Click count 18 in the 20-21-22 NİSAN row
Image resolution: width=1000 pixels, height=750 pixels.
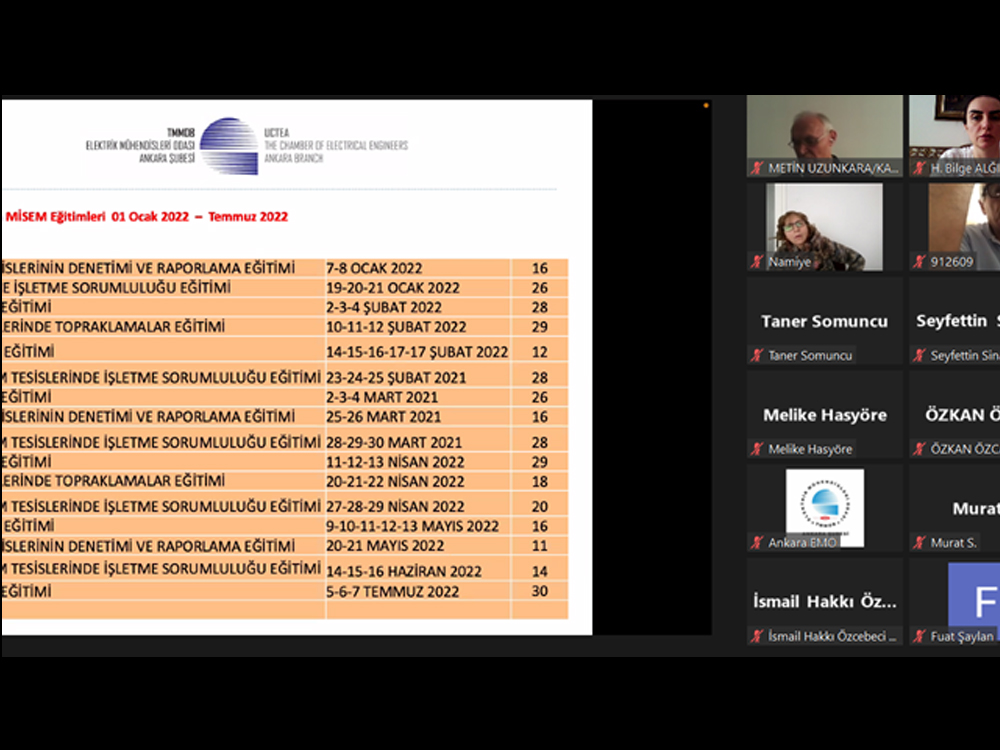click(540, 482)
